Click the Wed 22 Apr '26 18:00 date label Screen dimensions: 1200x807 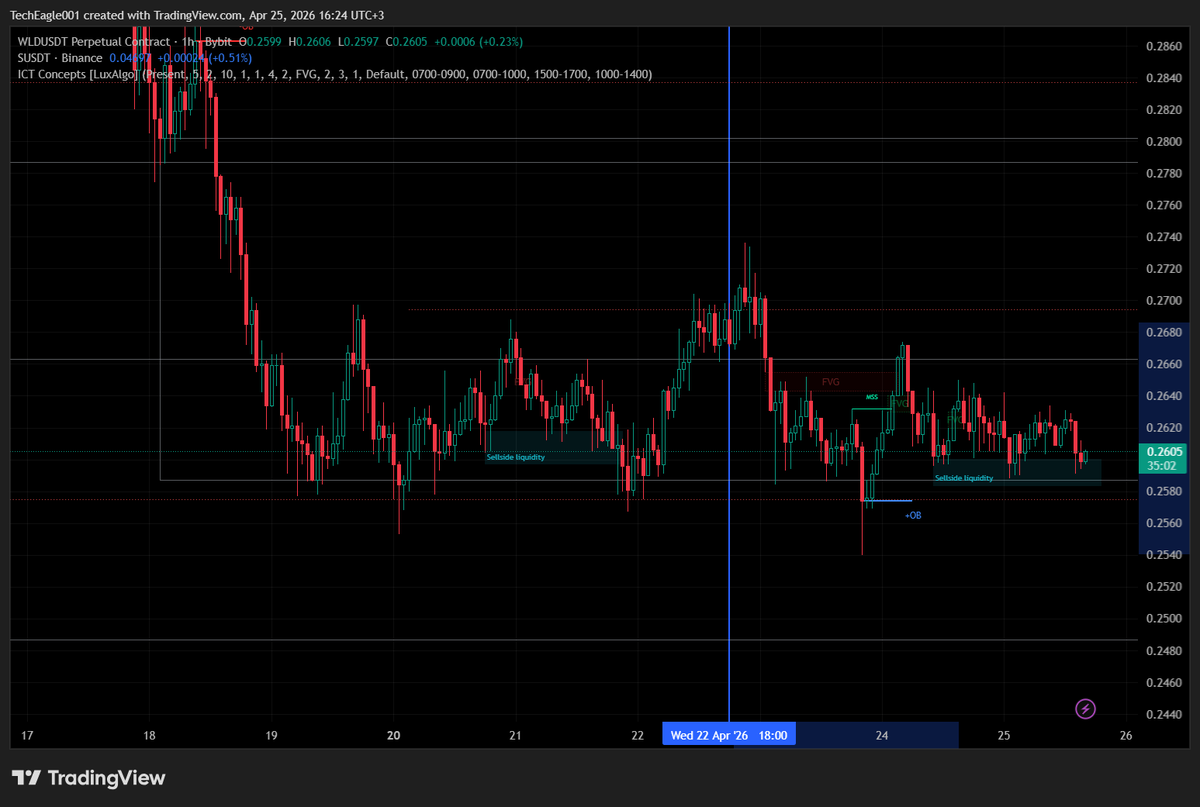point(729,736)
